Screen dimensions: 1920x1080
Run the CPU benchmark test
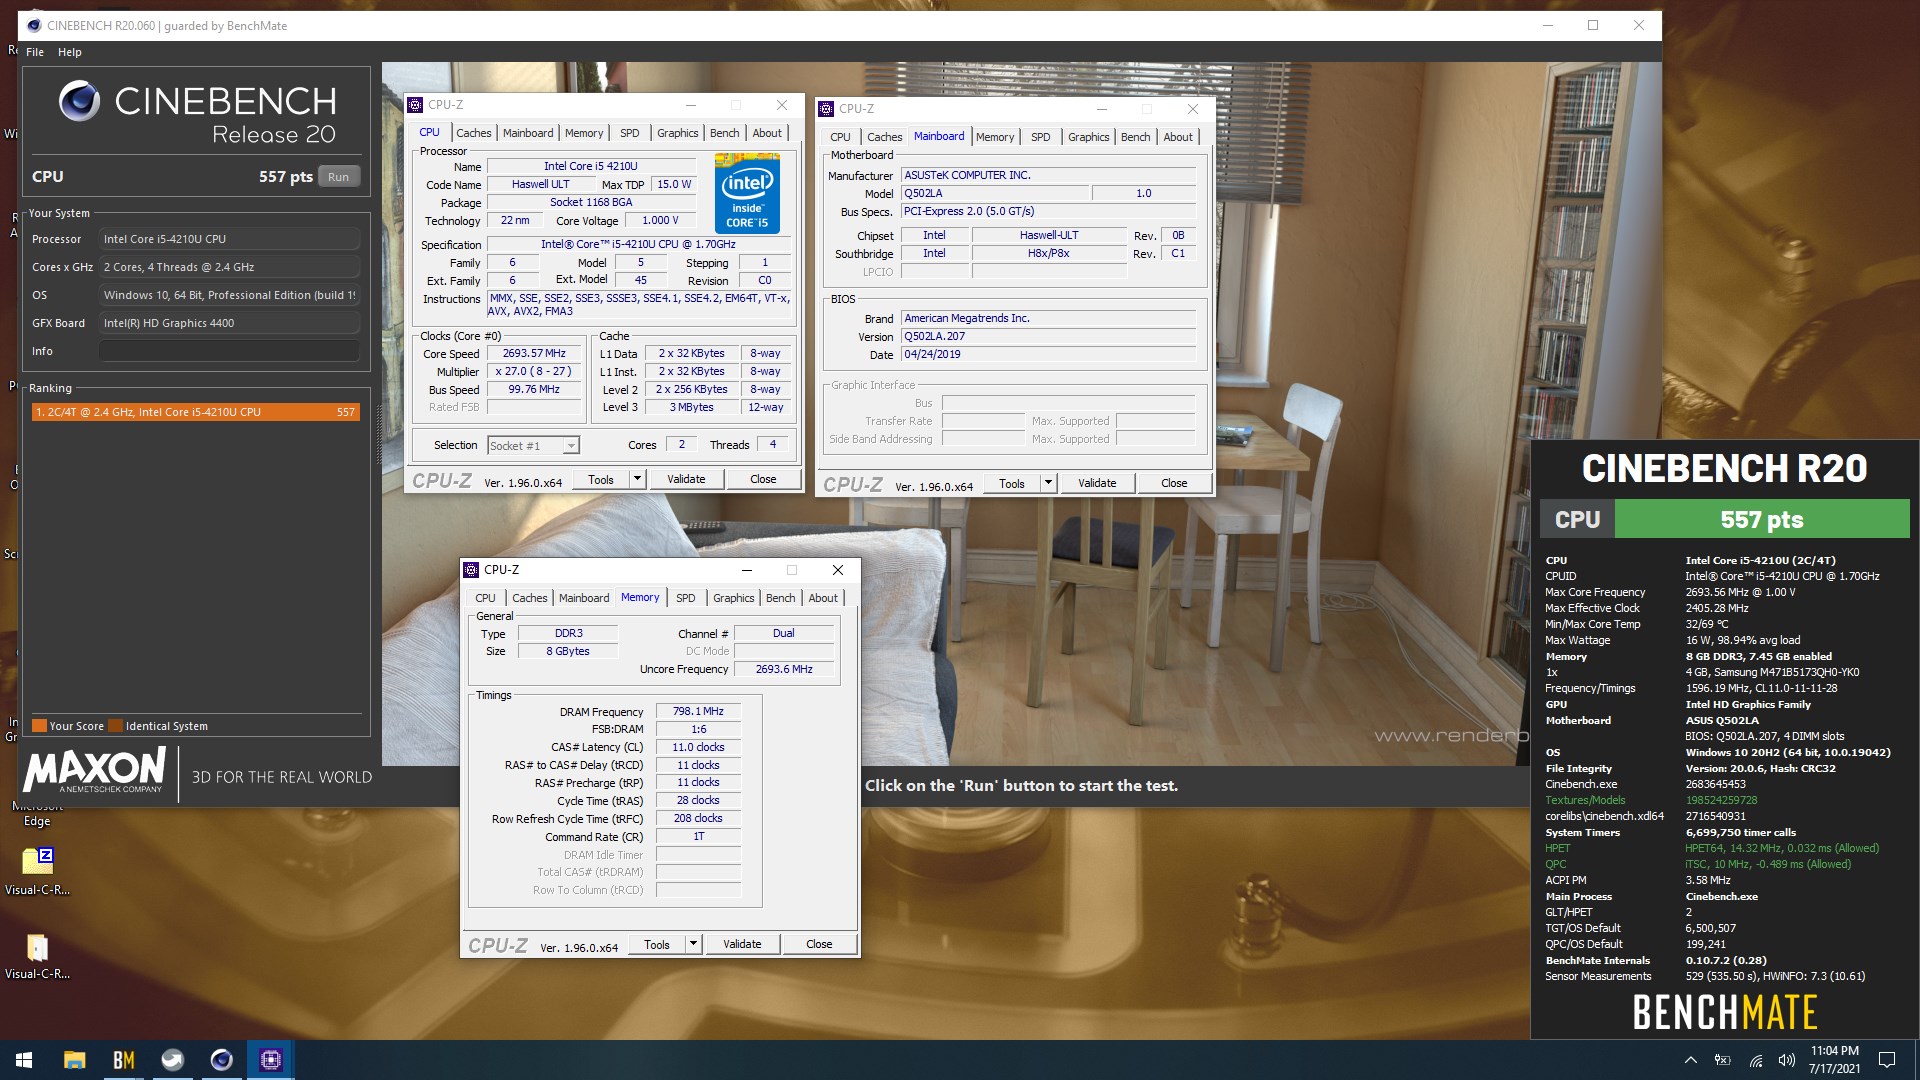(x=339, y=177)
